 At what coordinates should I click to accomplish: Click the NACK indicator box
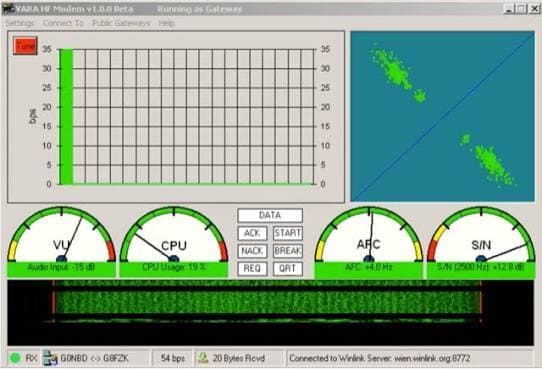tap(252, 251)
